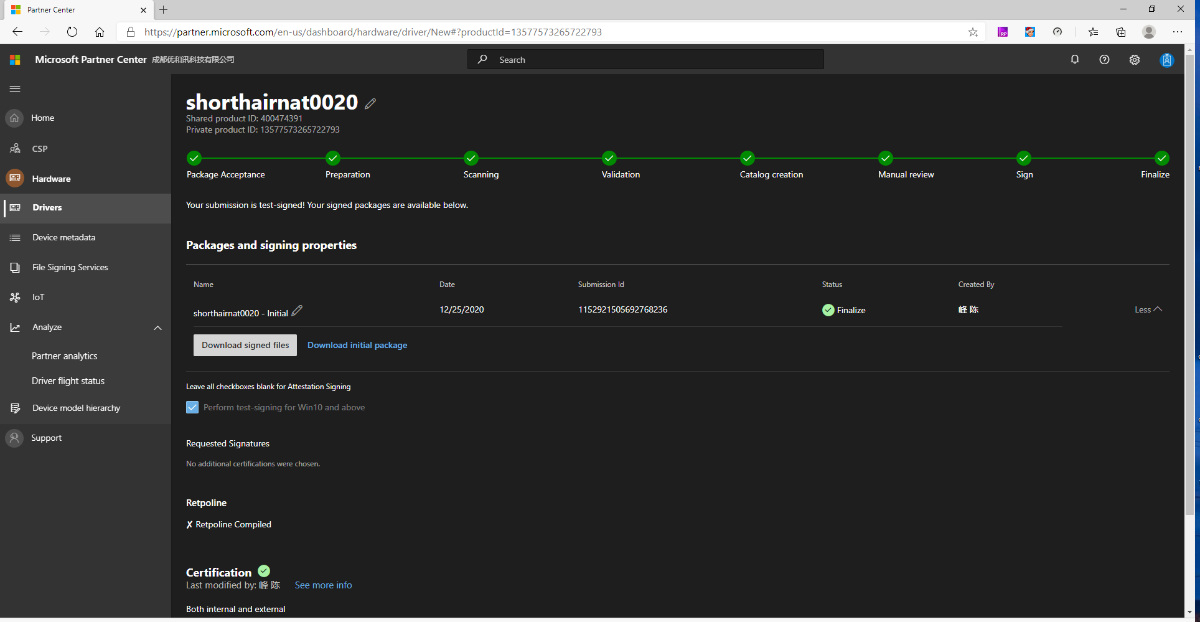This screenshot has width=1200, height=622.
Task: Click the Support person icon
Action: pyautogui.click(x=14, y=438)
